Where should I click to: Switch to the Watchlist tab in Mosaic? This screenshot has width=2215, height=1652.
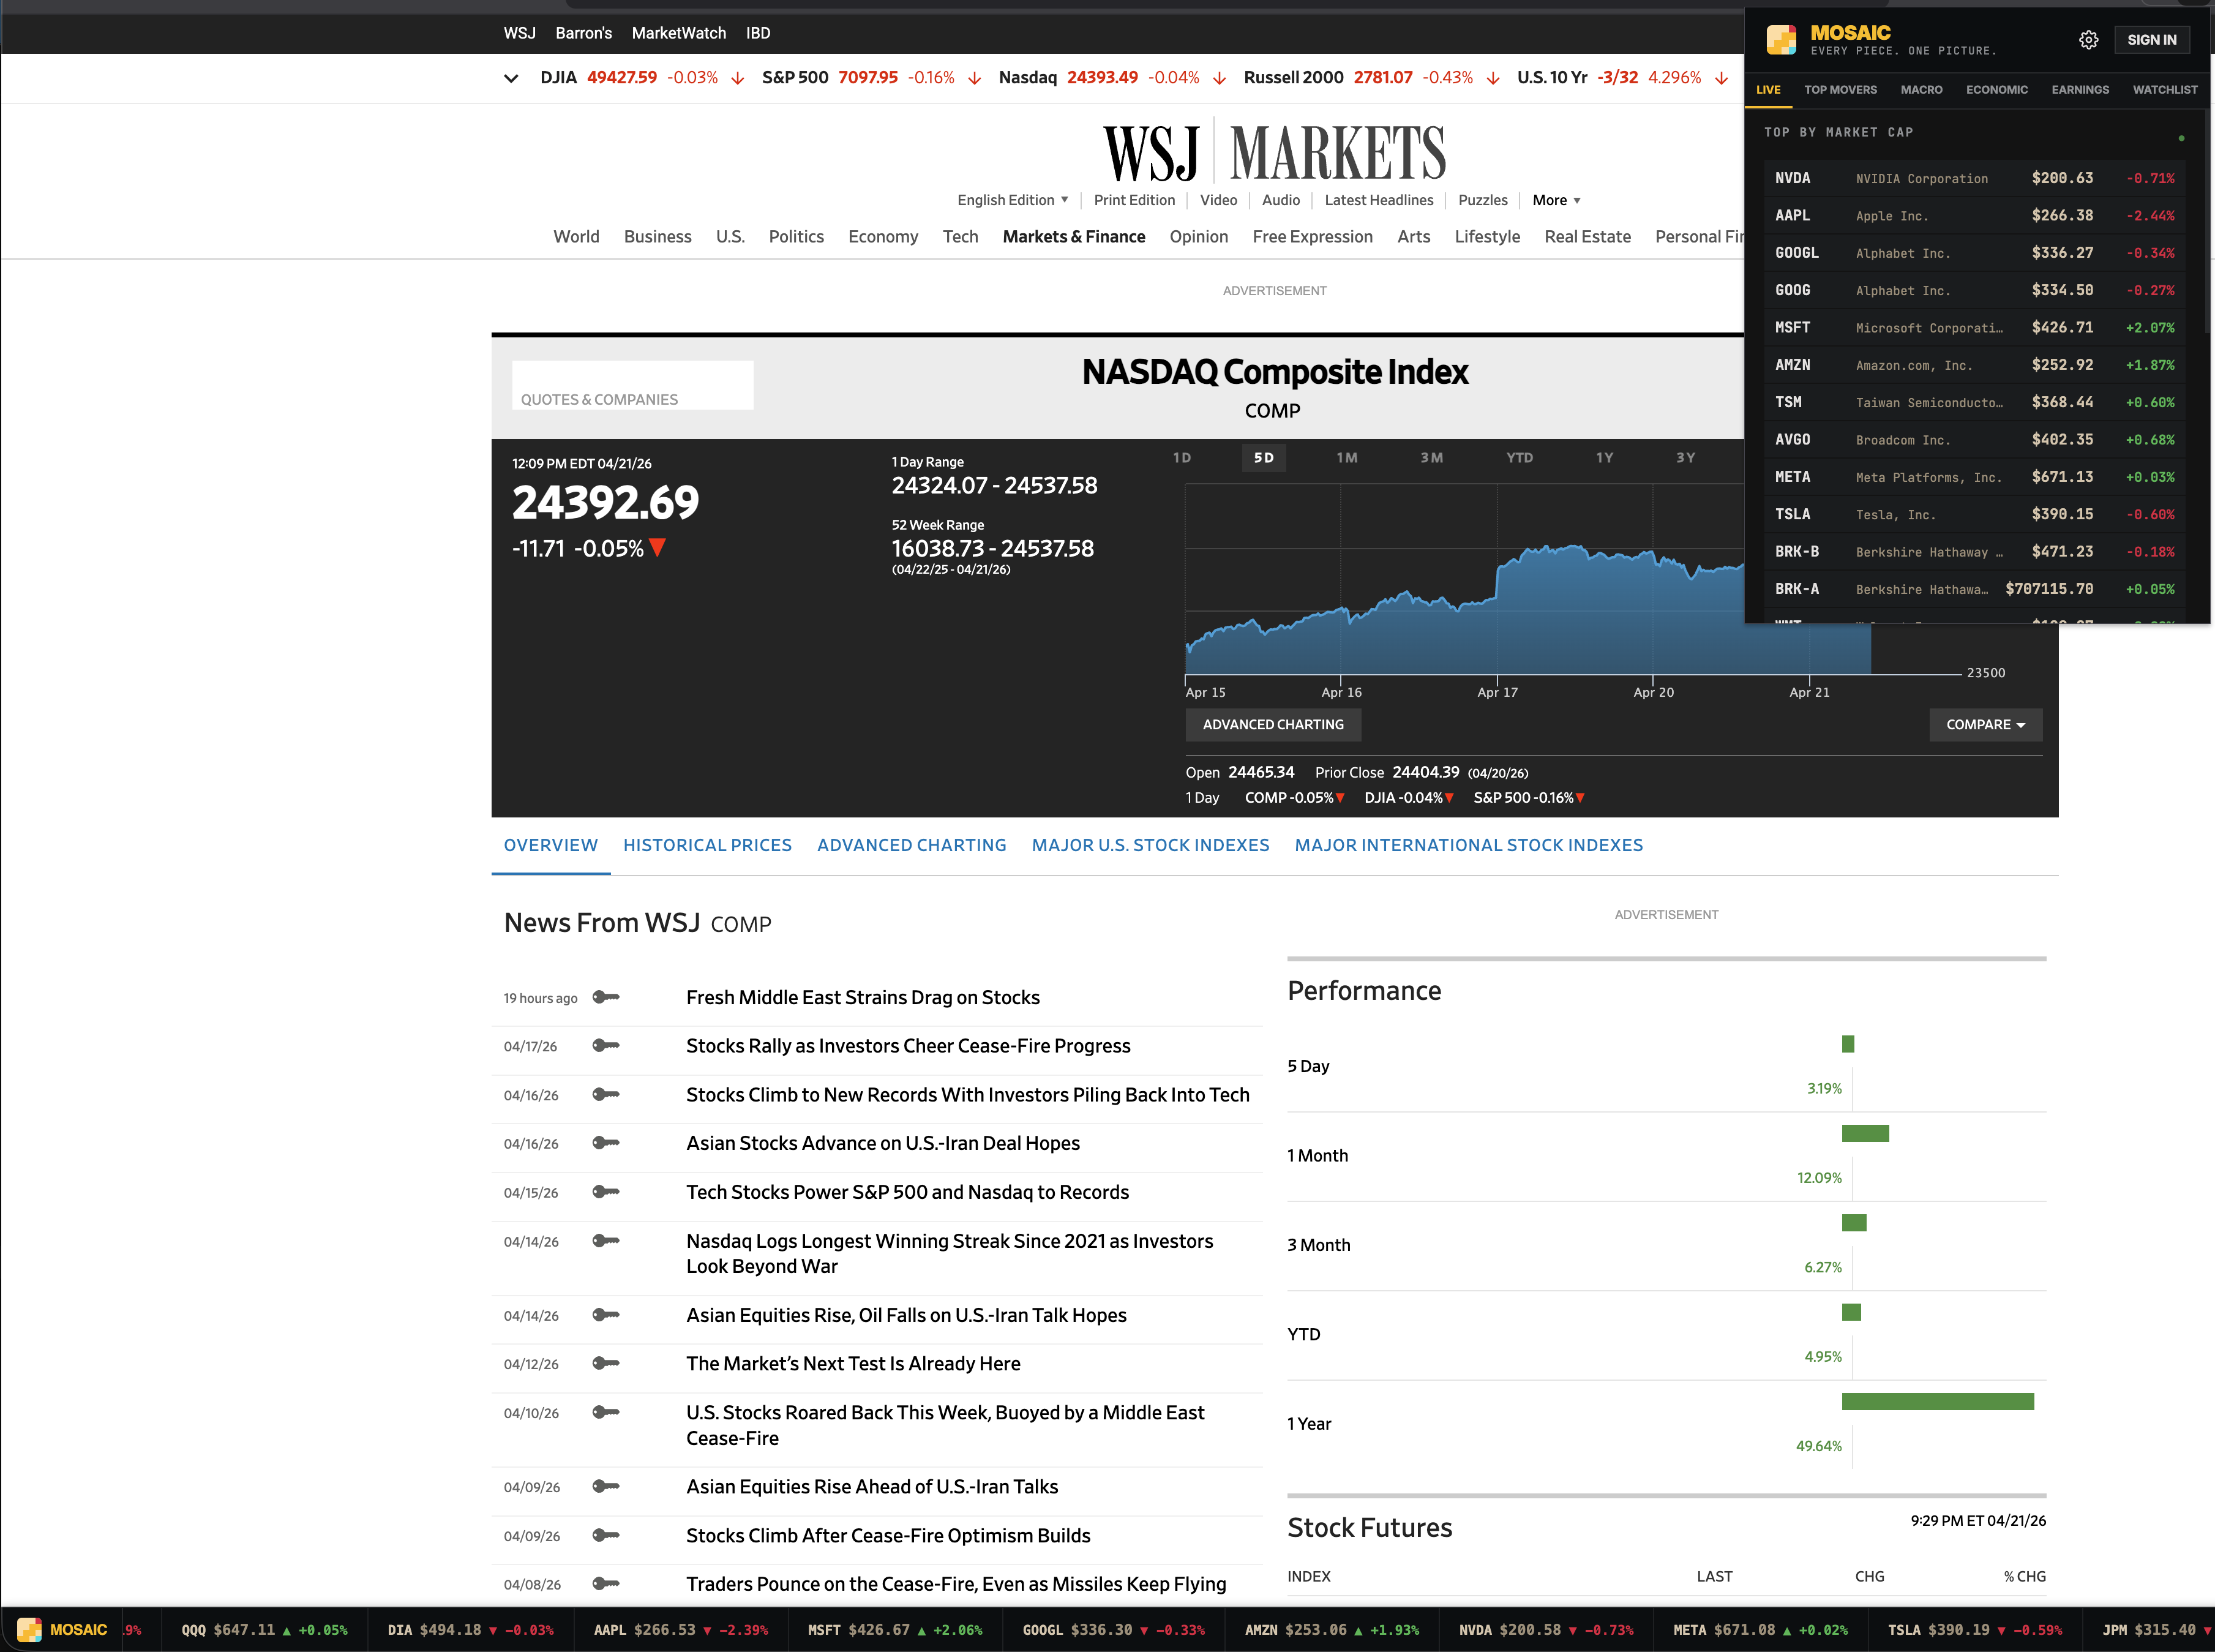point(2165,90)
